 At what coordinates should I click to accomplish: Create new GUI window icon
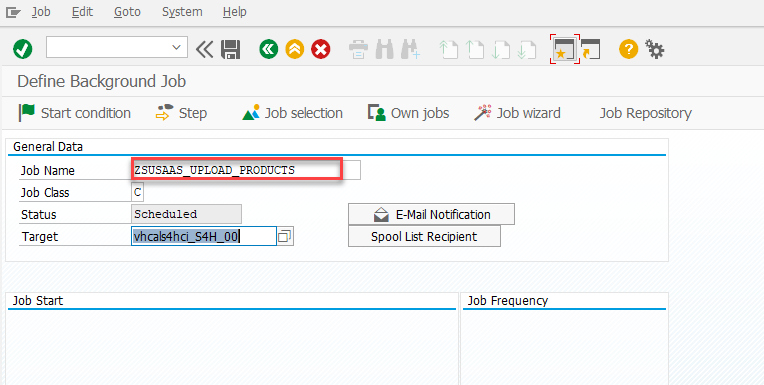click(x=565, y=49)
